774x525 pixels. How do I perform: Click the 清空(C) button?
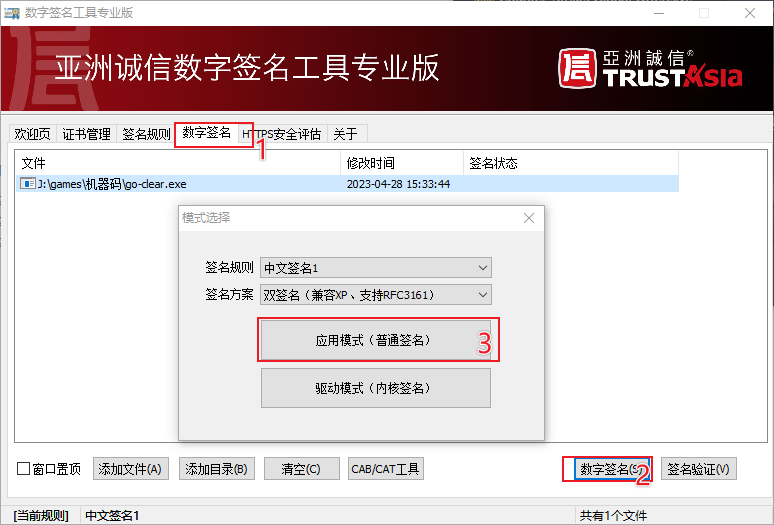(302, 469)
